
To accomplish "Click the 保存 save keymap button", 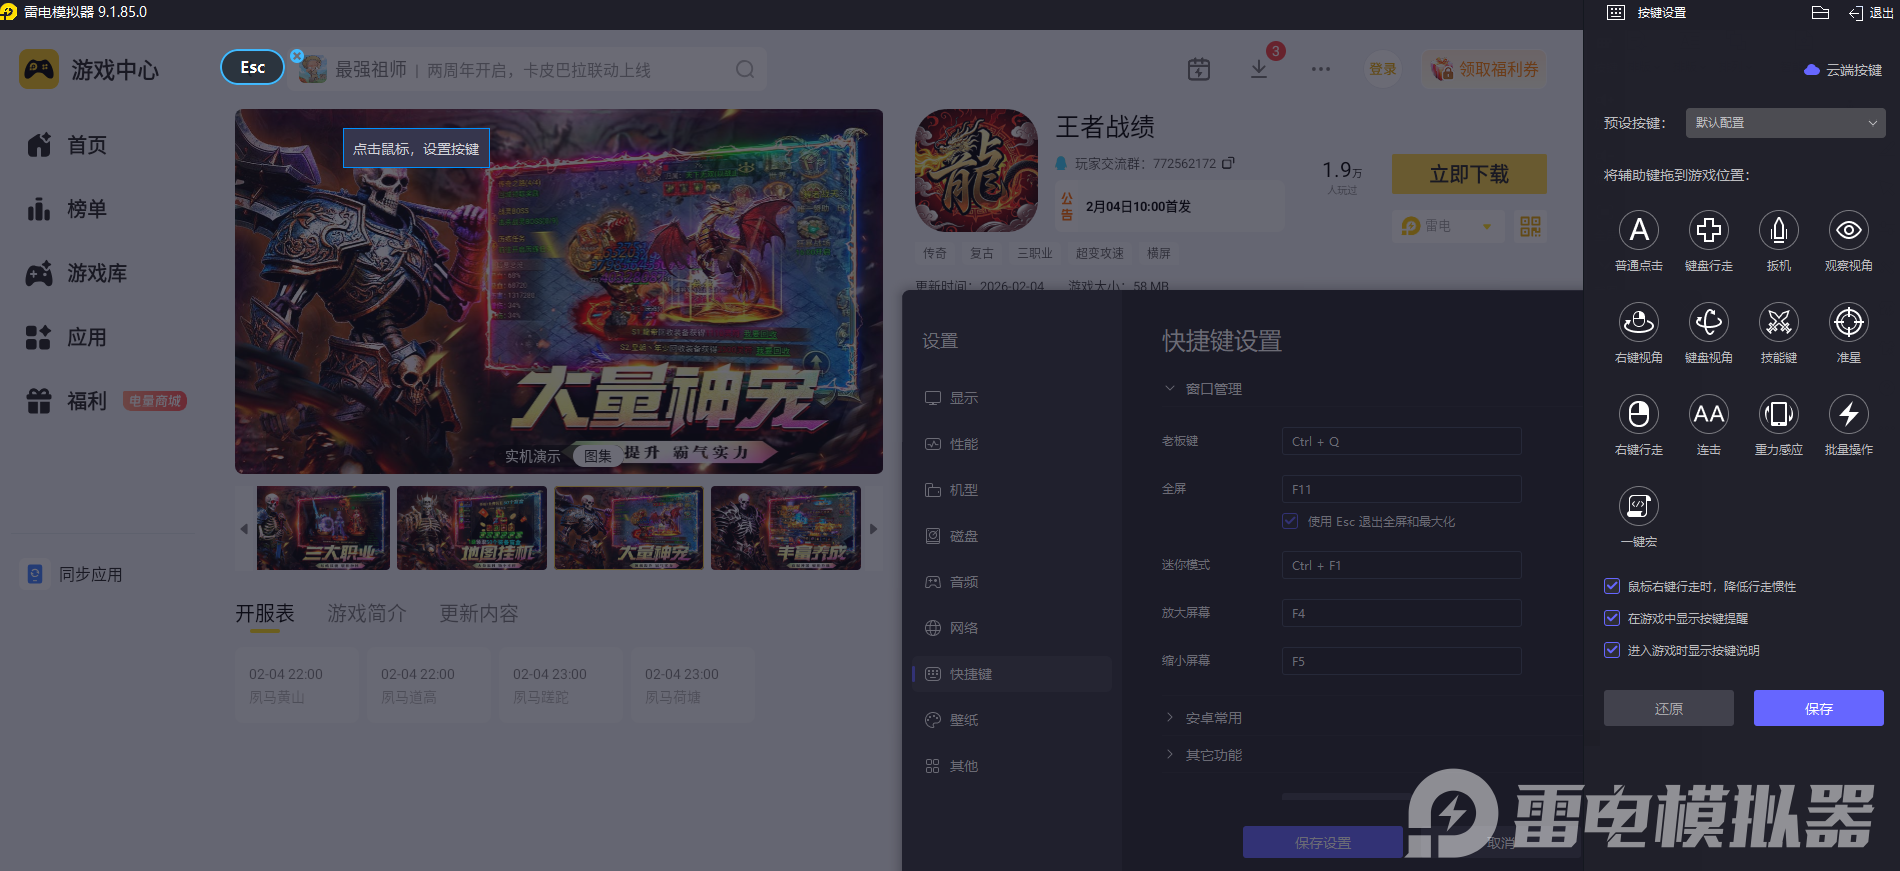I will (1818, 708).
